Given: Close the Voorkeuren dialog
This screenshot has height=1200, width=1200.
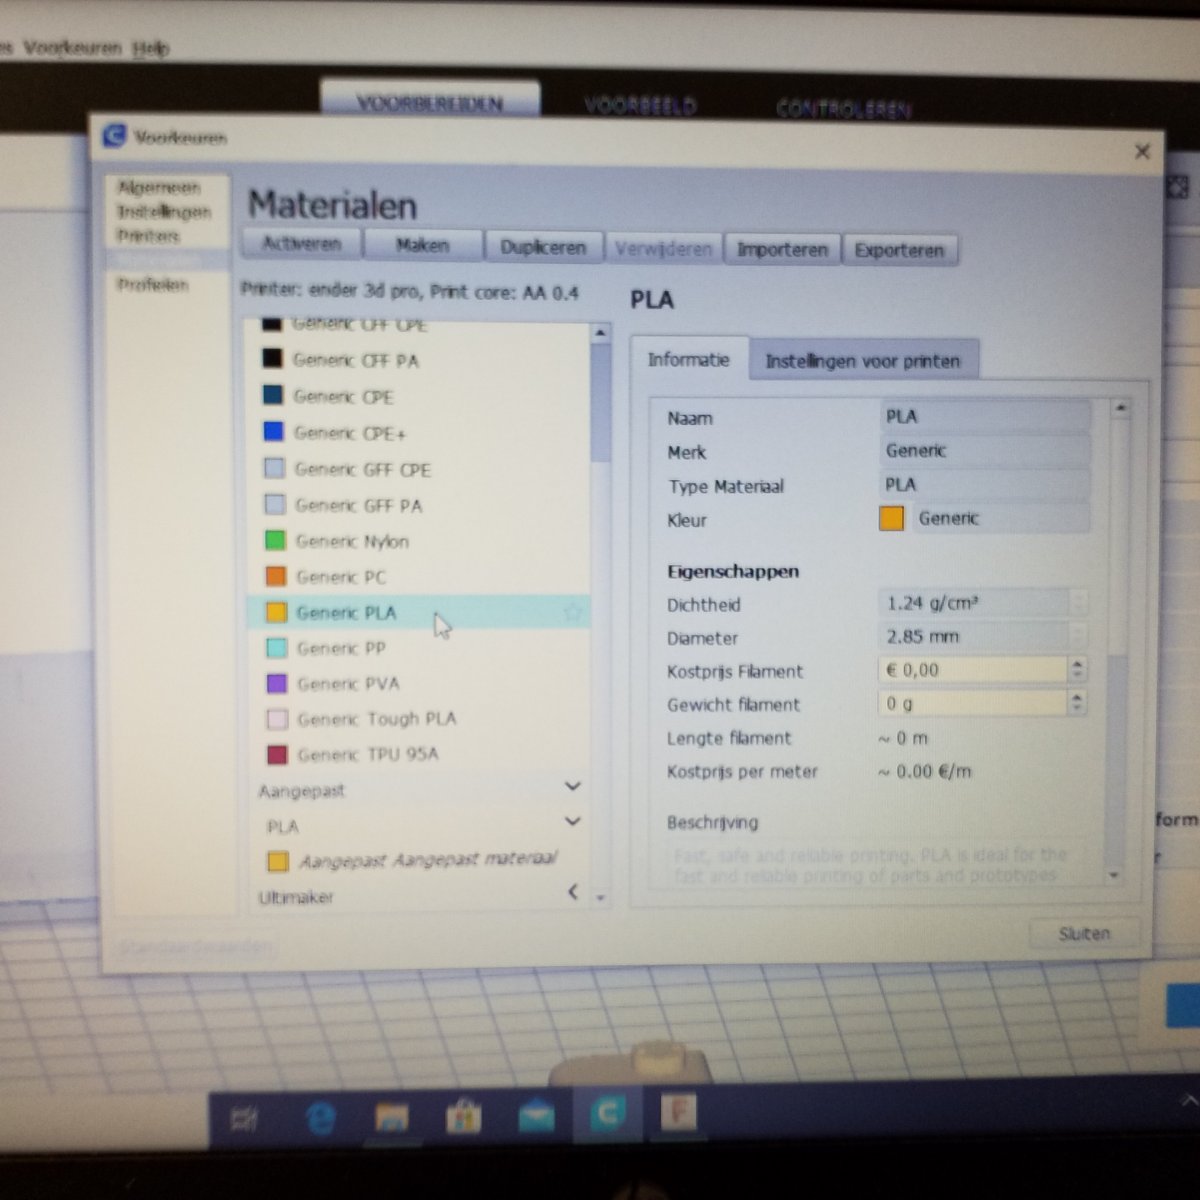Looking at the screenshot, I should (x=1142, y=152).
